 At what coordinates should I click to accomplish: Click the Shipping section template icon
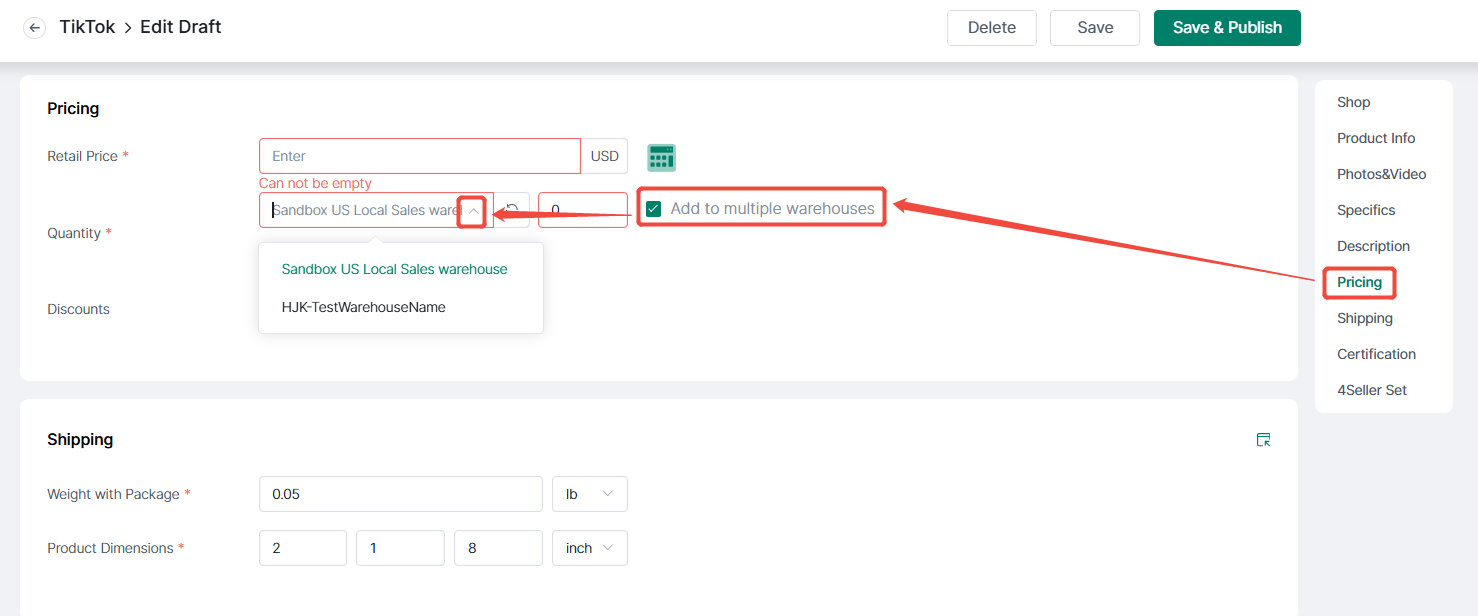point(1263,440)
